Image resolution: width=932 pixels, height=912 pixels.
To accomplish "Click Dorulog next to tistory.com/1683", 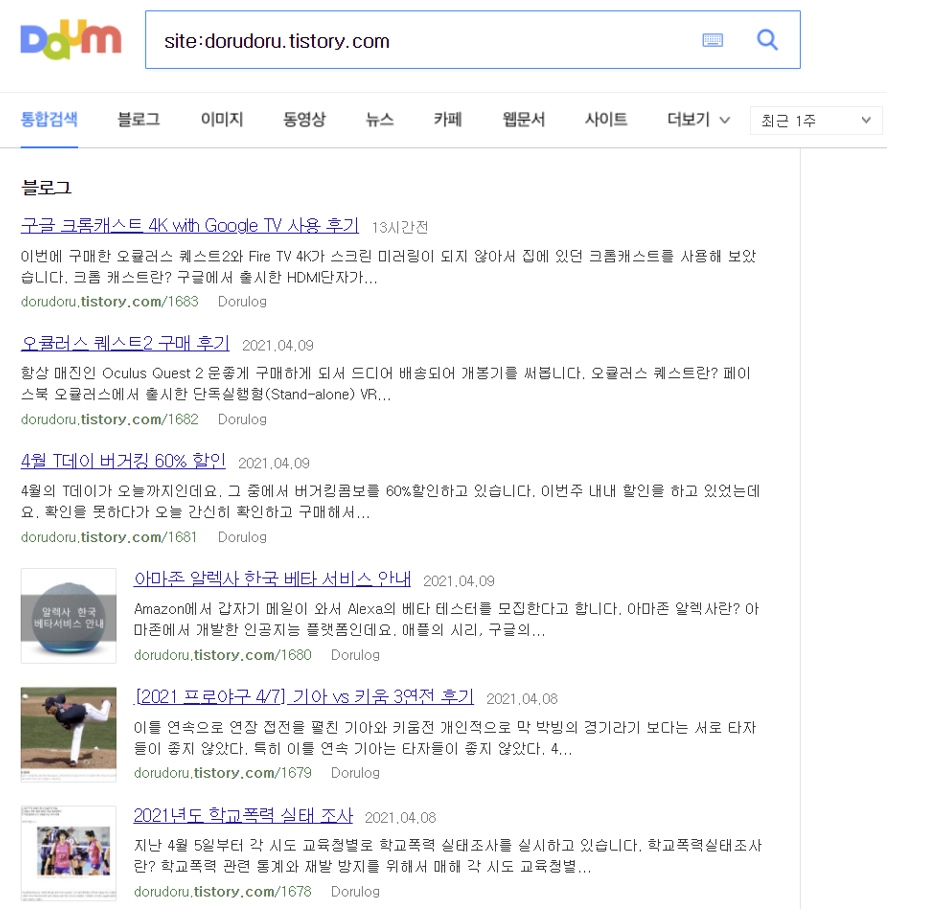I will pyautogui.click(x=242, y=302).
